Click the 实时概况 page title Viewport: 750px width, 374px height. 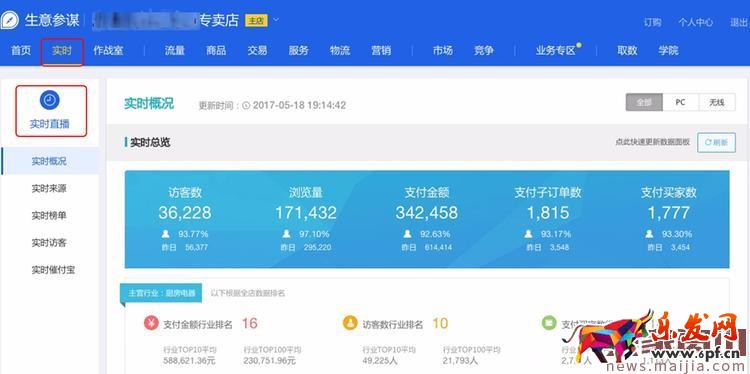(x=149, y=103)
